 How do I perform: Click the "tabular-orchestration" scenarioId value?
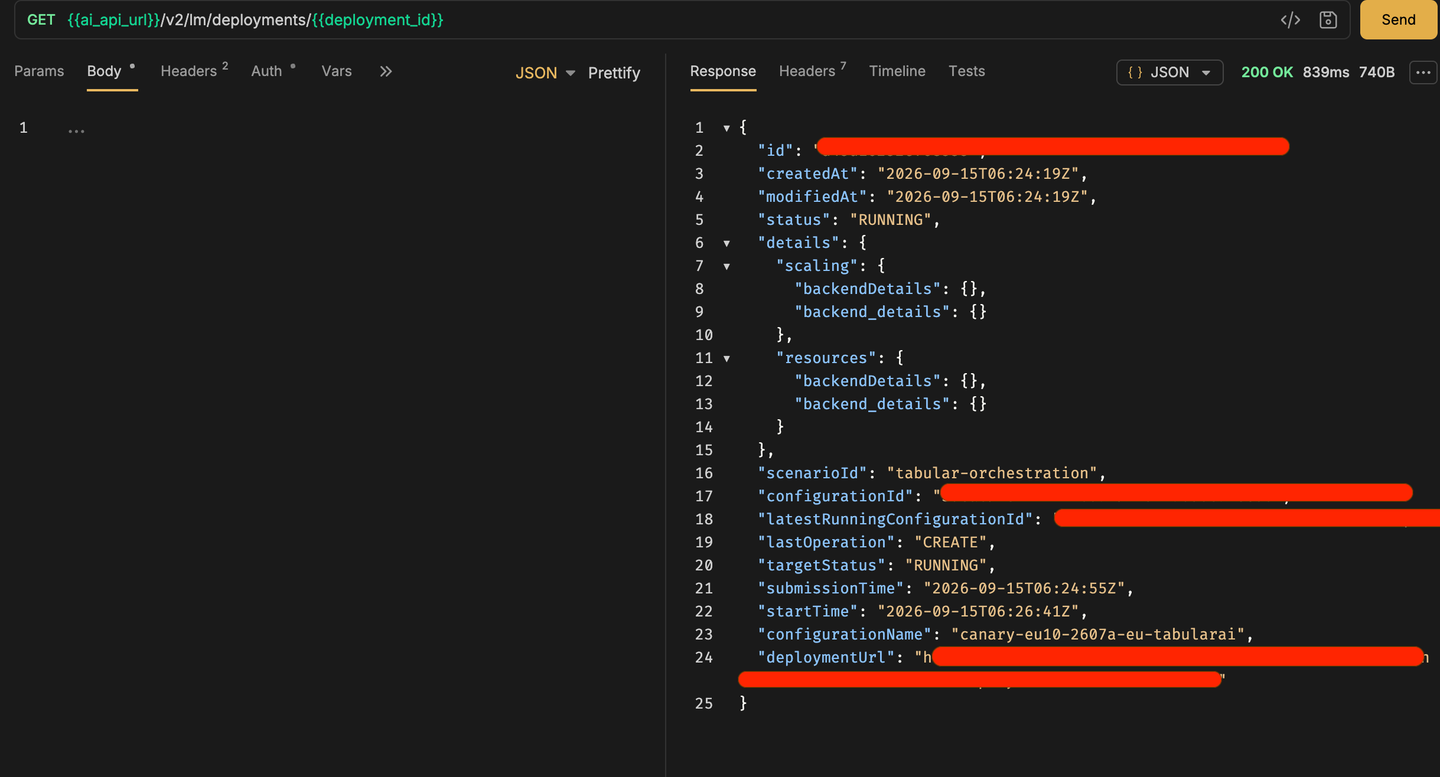991,473
